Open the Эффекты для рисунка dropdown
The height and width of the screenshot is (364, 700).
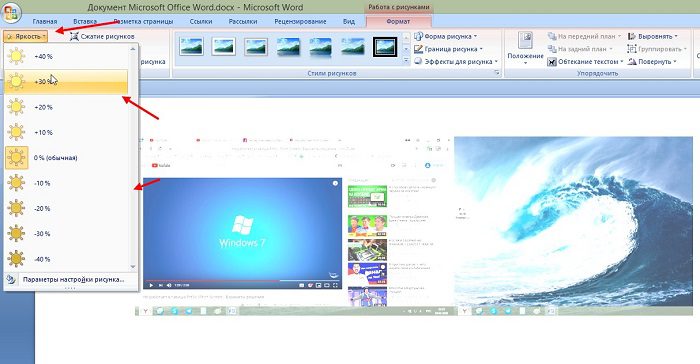point(455,62)
